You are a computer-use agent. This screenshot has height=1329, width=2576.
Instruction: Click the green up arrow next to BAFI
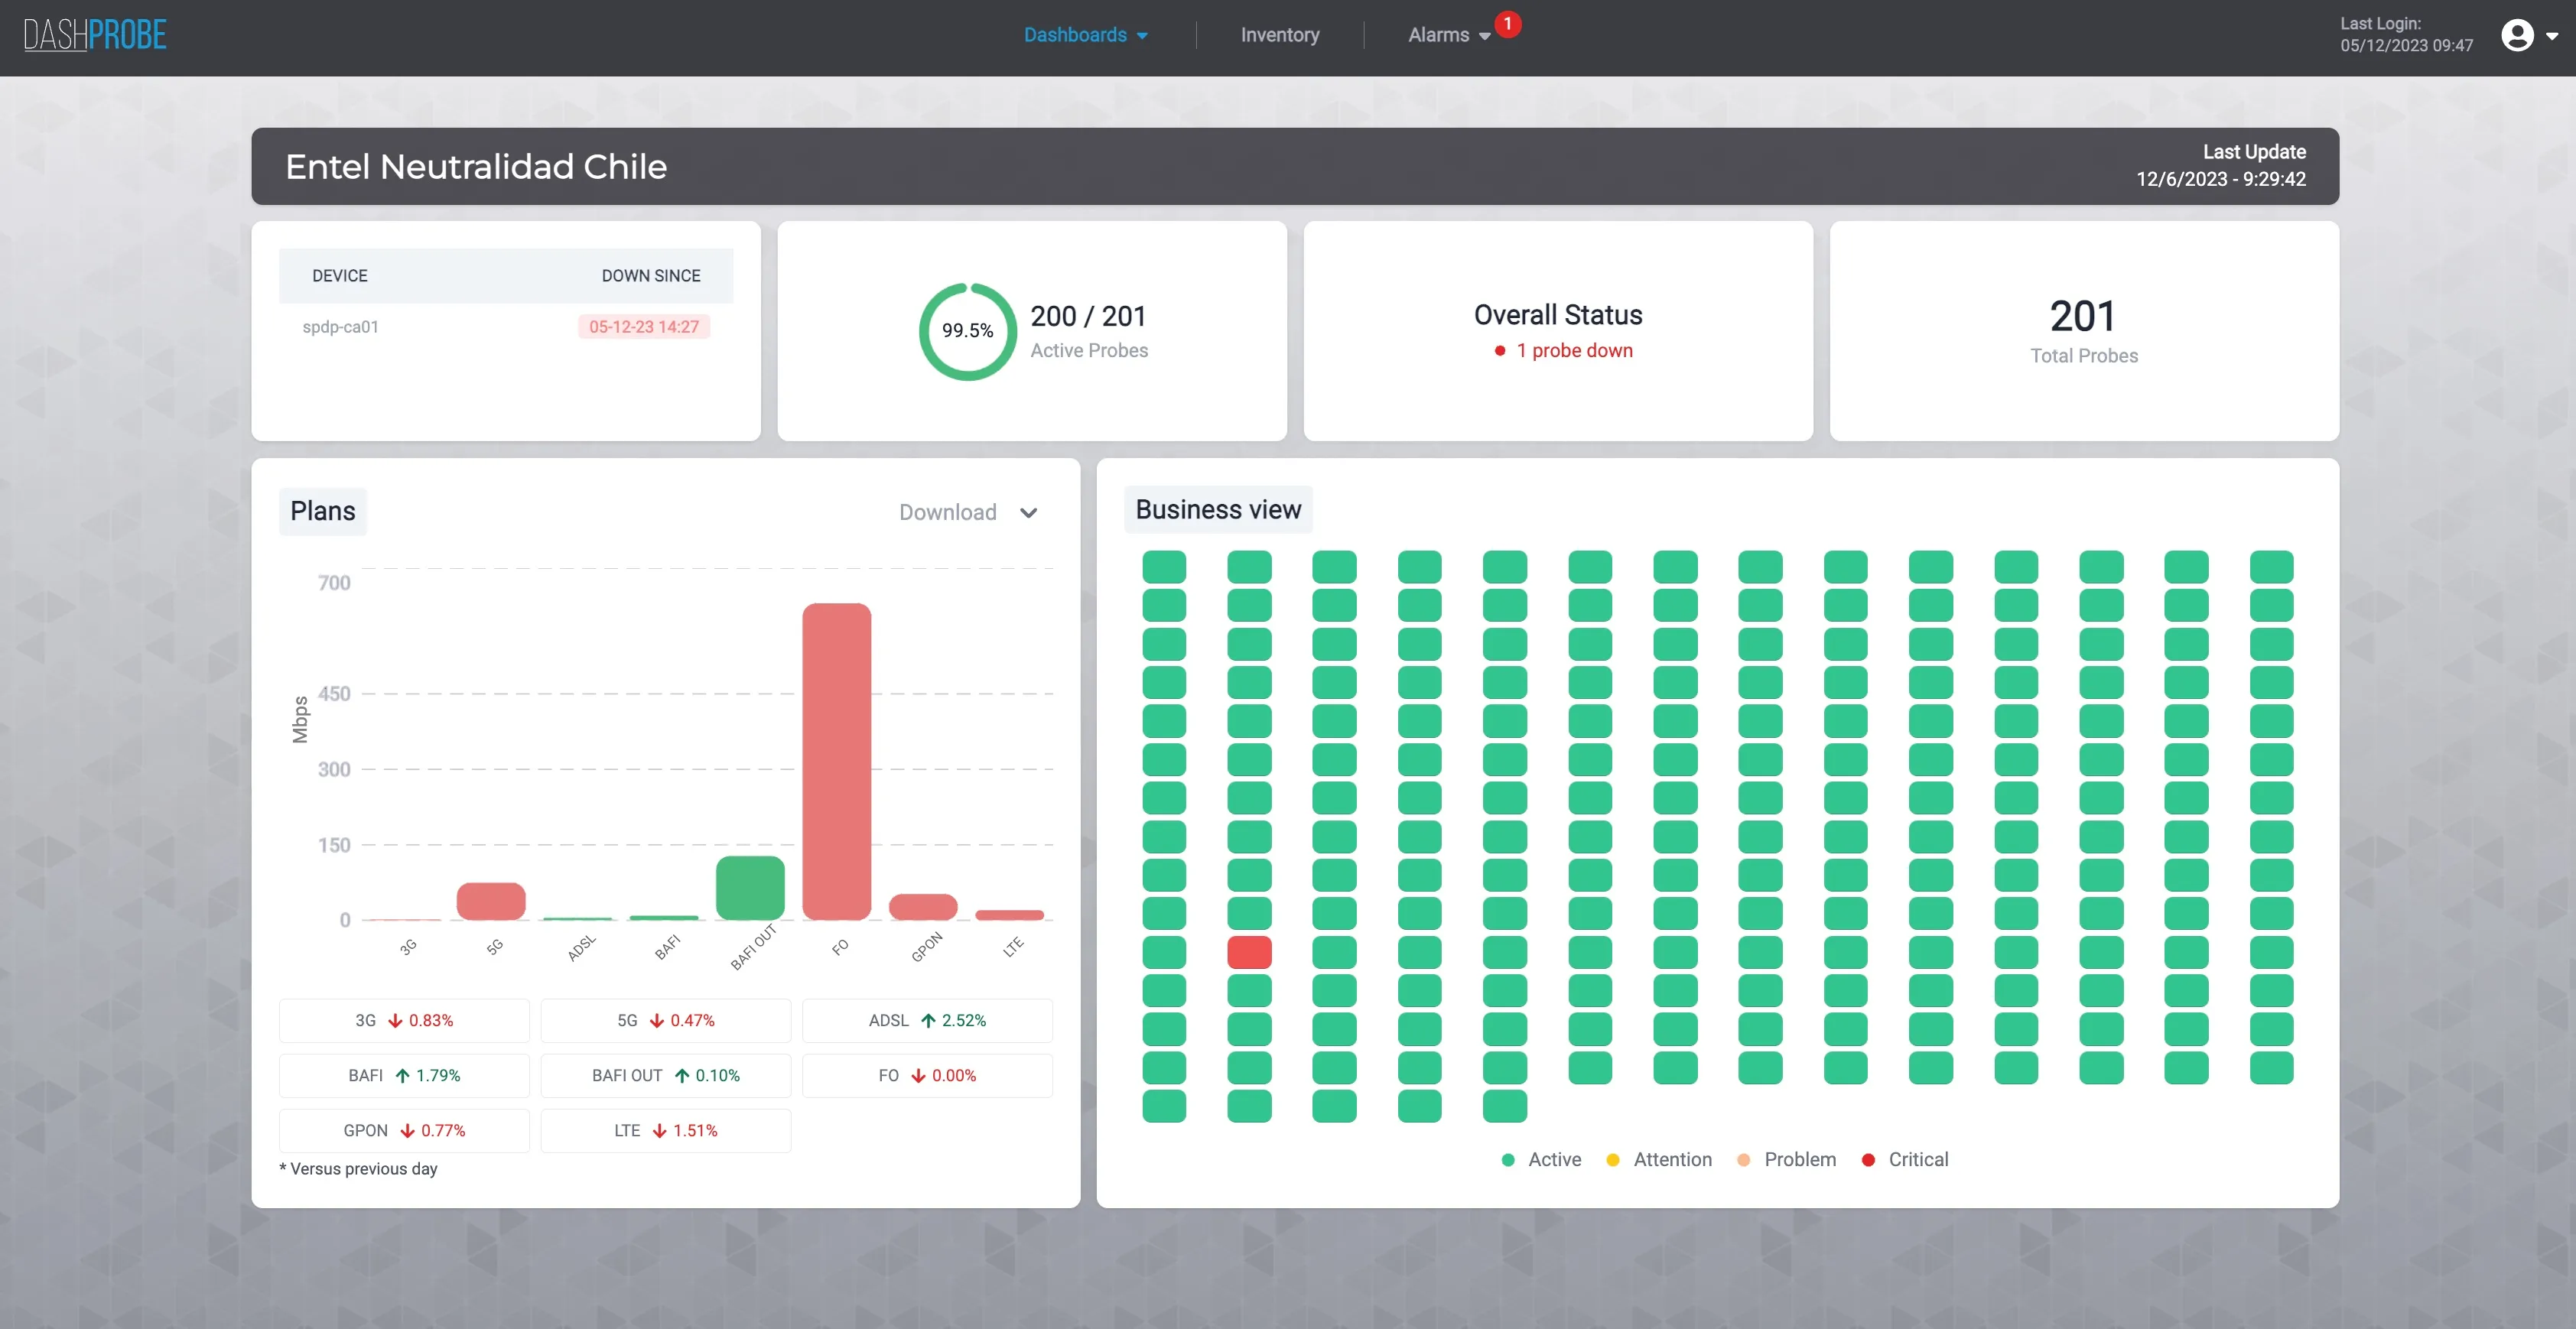tap(402, 1075)
